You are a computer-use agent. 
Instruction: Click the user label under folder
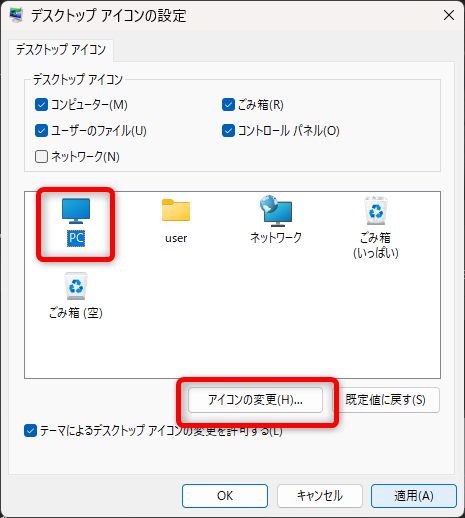[176, 238]
